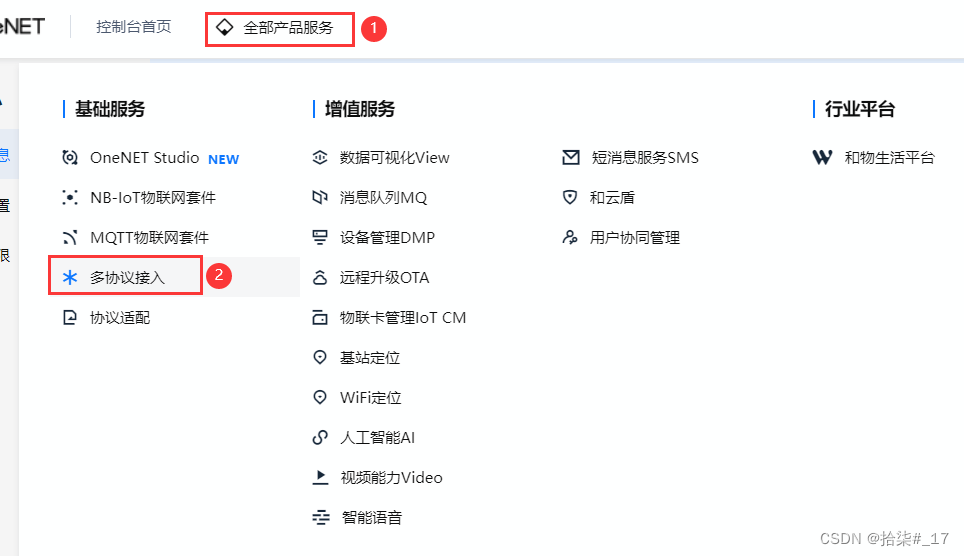964x556 pixels.
Task: Open NB-IoT物联网套件
Action: (x=153, y=197)
